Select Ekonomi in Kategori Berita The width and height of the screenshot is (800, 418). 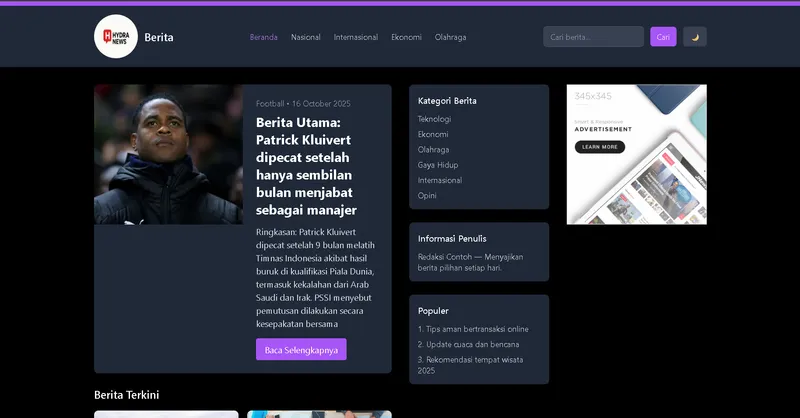tap(433, 134)
